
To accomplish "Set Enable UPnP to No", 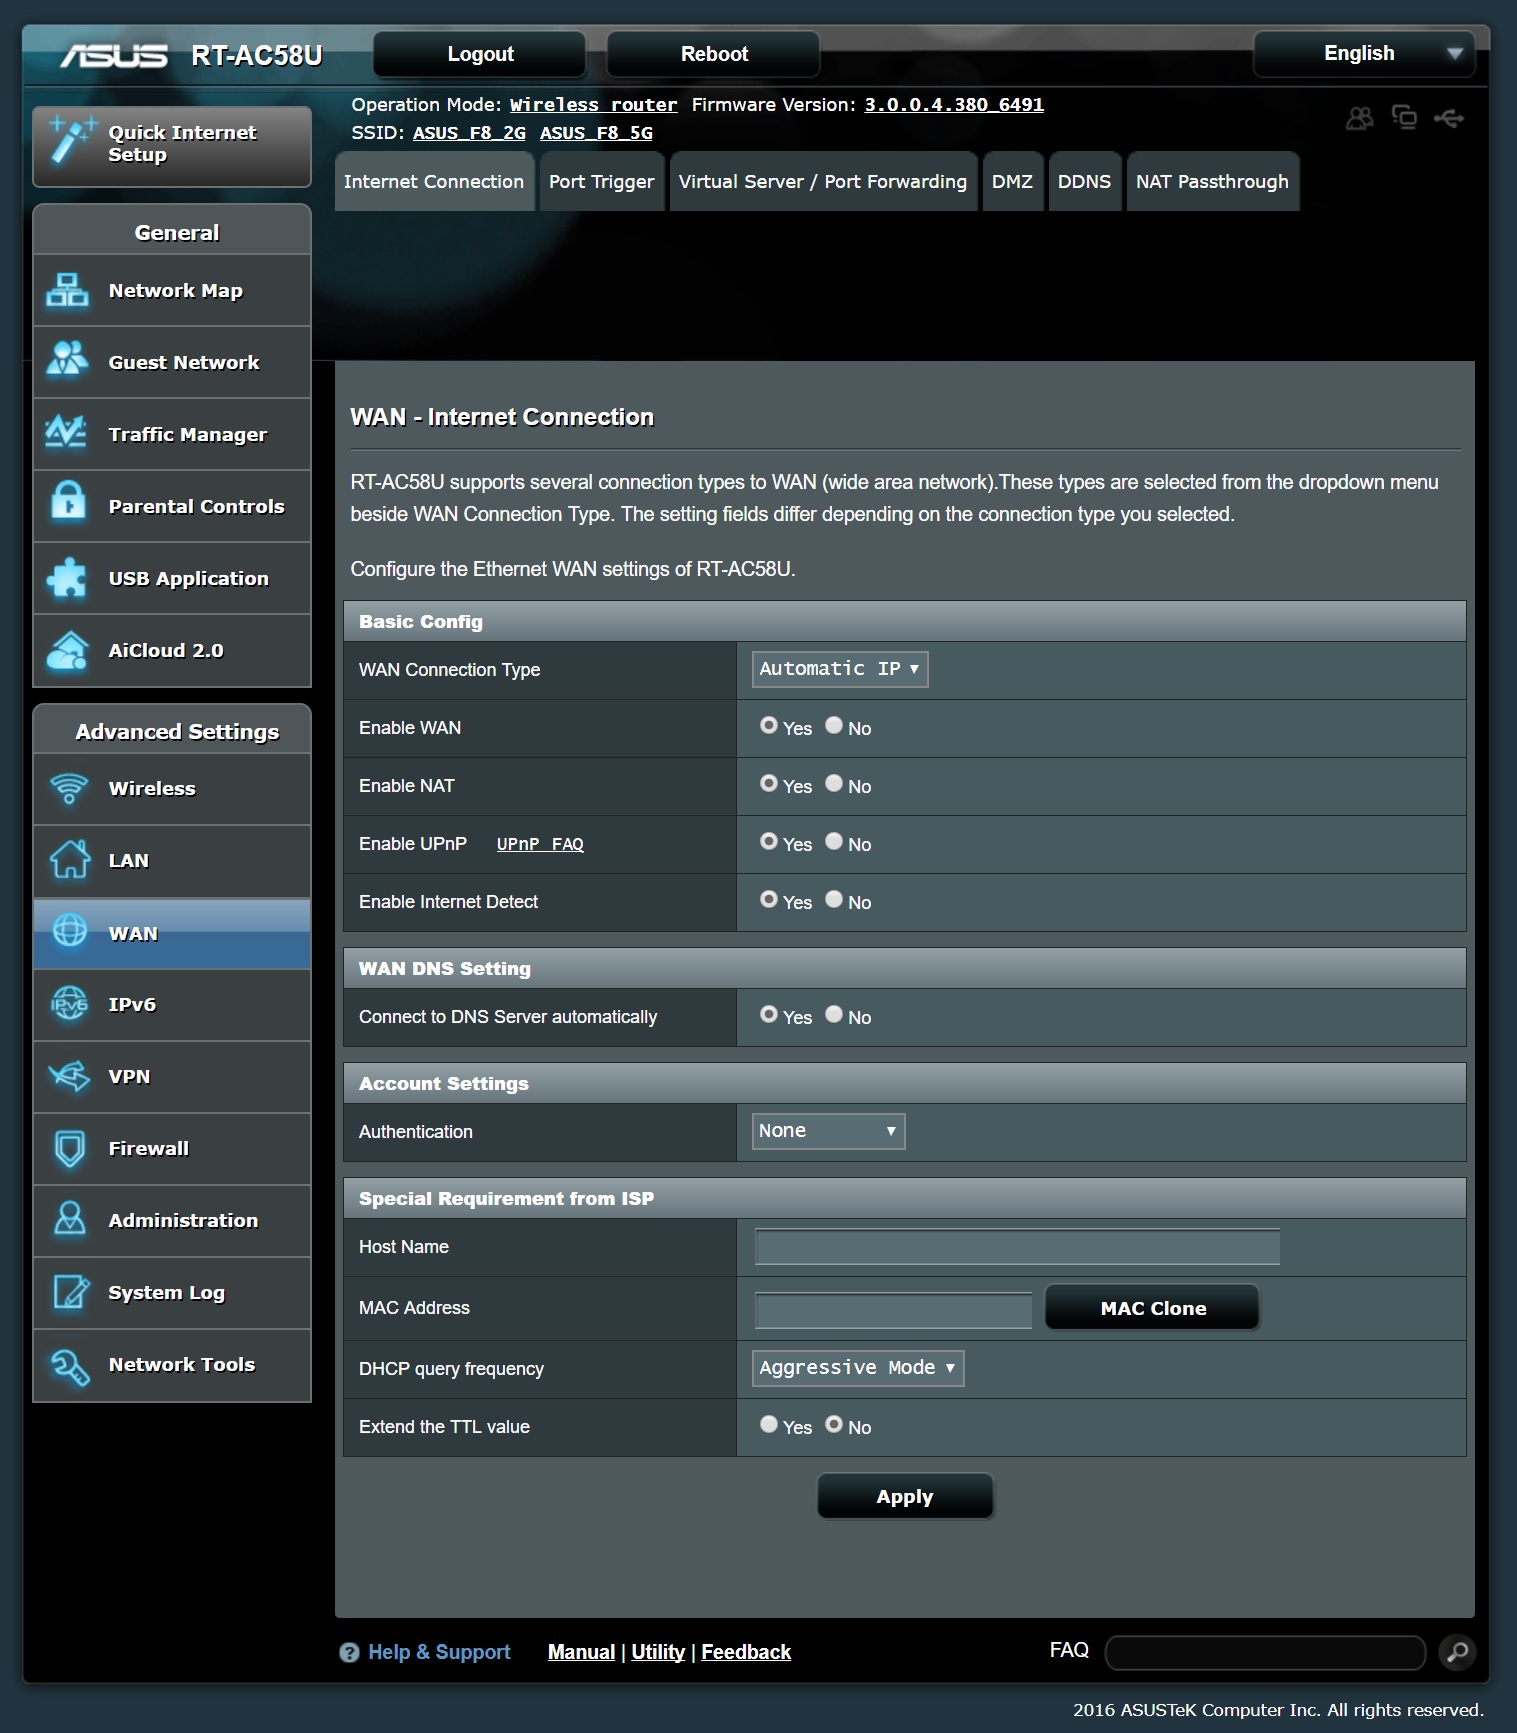I will (x=834, y=842).
